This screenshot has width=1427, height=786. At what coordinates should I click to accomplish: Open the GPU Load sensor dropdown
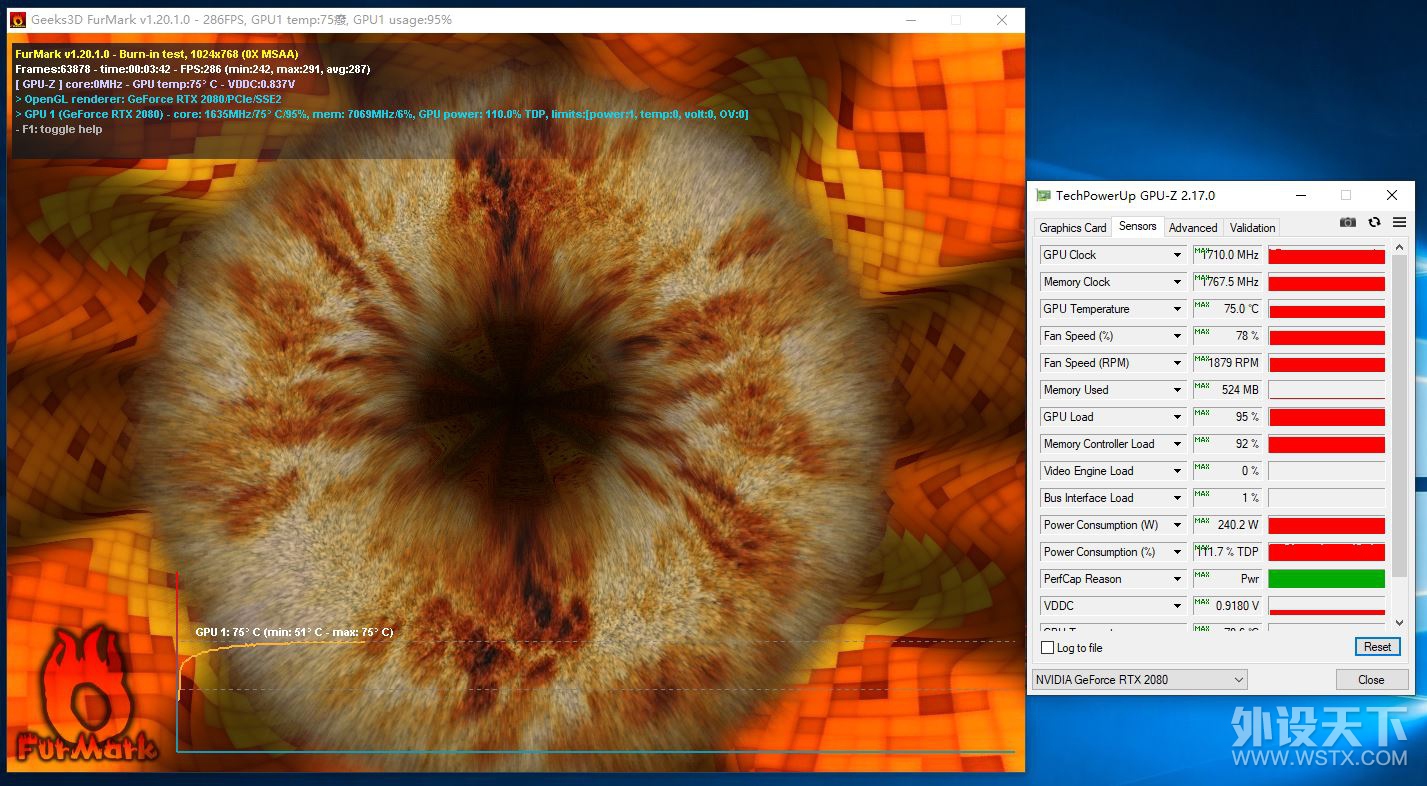tap(1177, 417)
